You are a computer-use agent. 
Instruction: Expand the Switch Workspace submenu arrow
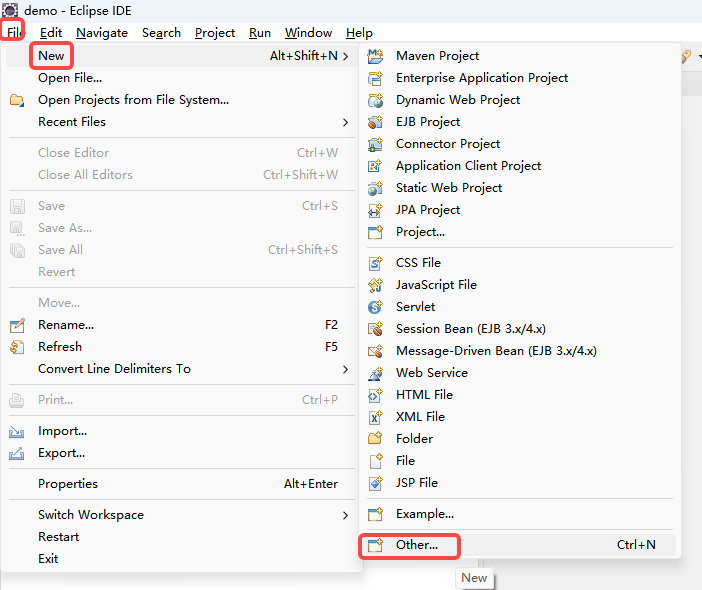[x=345, y=515]
